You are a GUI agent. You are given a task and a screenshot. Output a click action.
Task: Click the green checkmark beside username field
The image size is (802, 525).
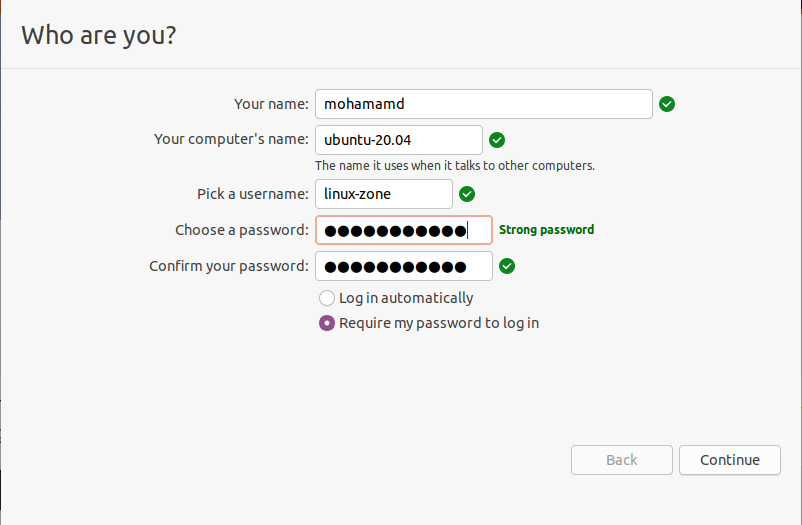[x=466, y=194]
